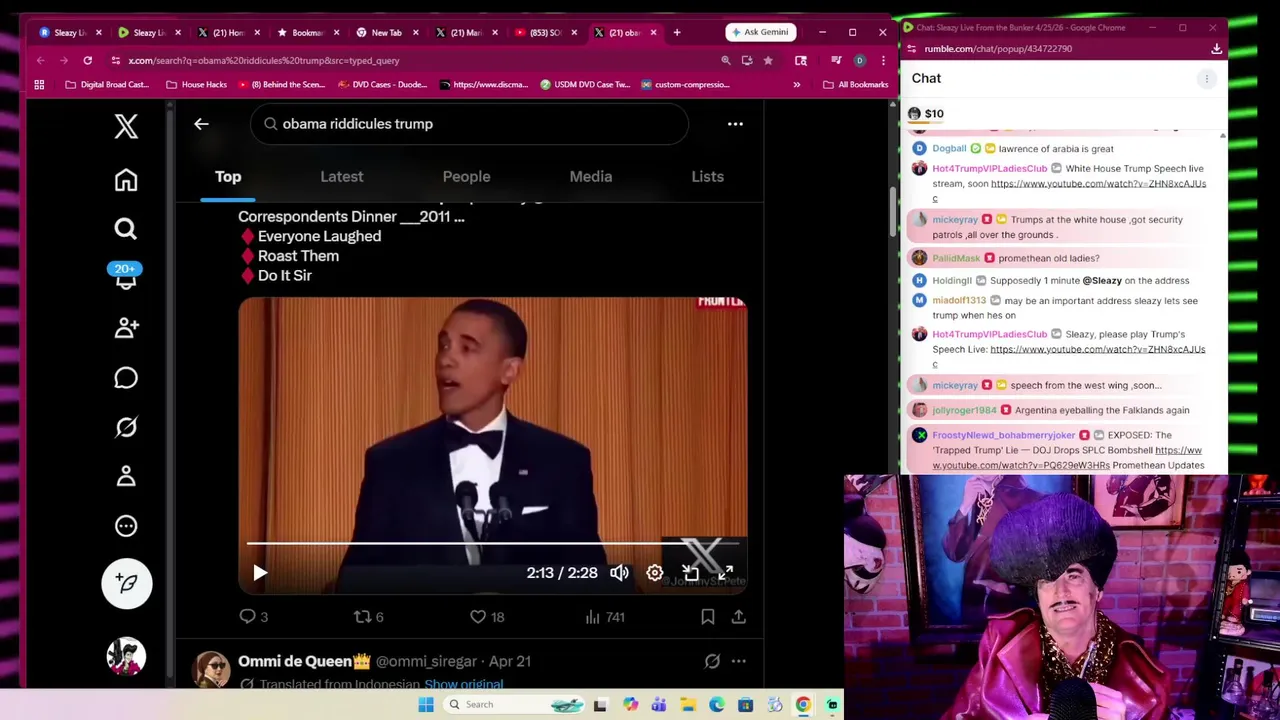This screenshot has height=720, width=1280.
Task: Bookmark the Obama video post
Action: 707,617
